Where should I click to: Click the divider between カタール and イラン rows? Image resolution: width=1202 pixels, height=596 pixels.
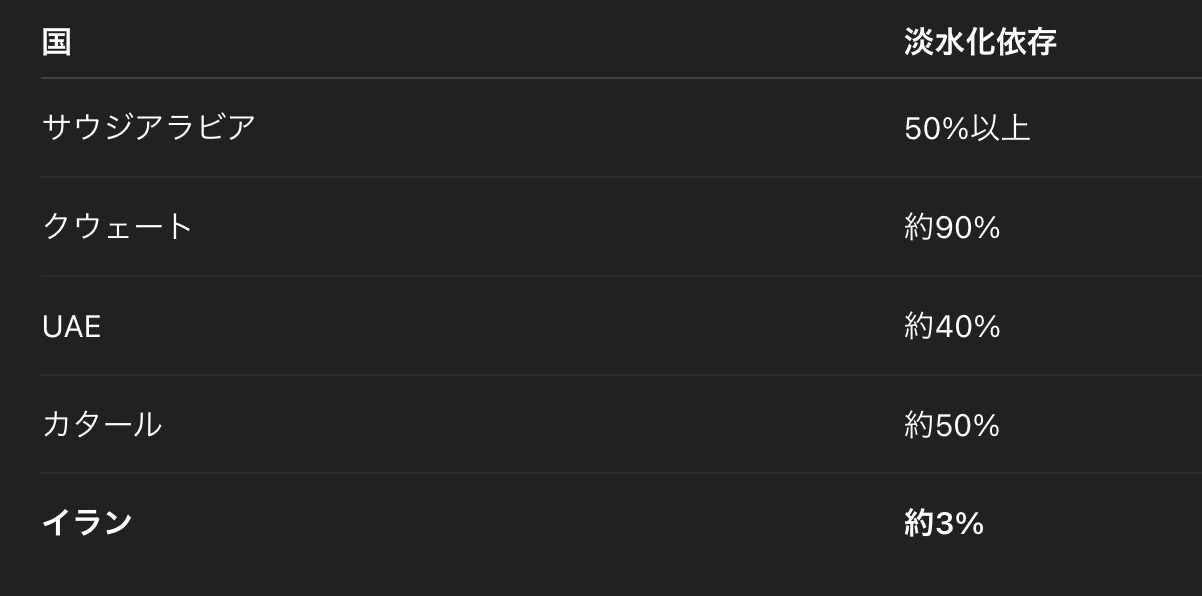600,473
